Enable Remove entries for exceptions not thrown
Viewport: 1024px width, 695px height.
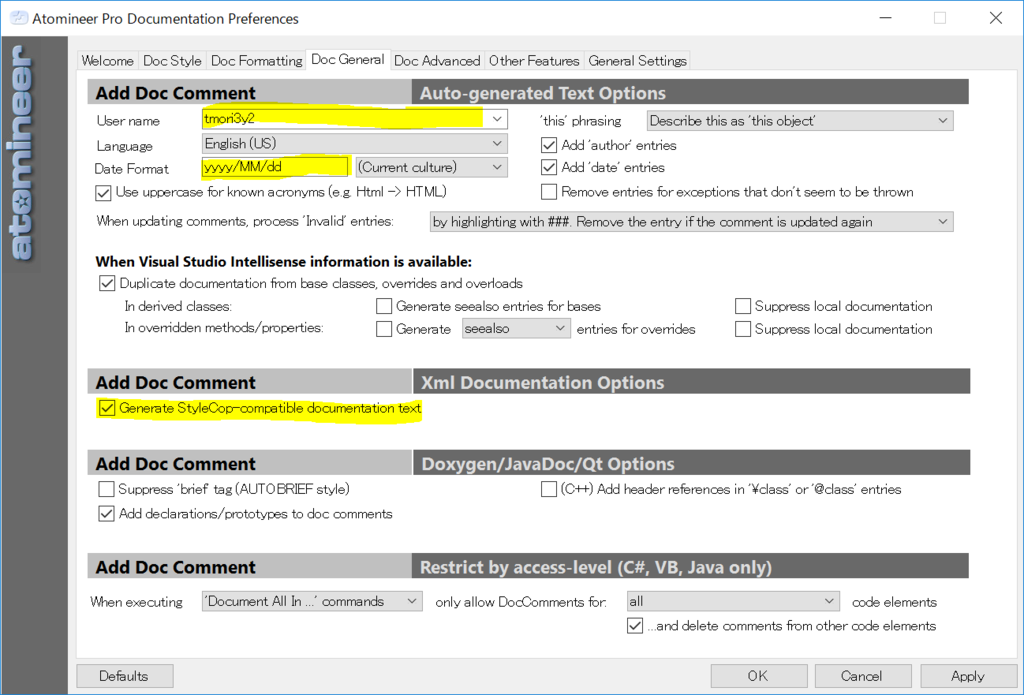(549, 192)
